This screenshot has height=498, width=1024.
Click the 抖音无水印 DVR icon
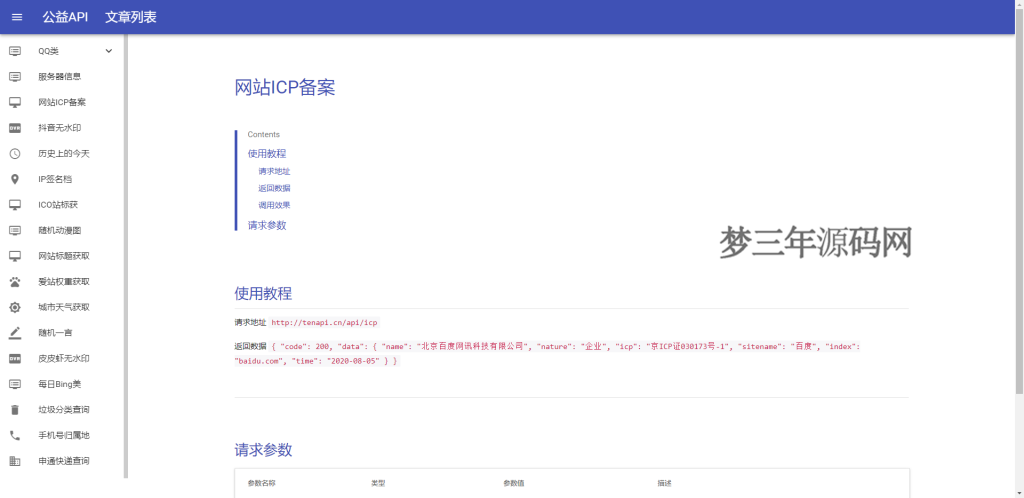[15, 128]
